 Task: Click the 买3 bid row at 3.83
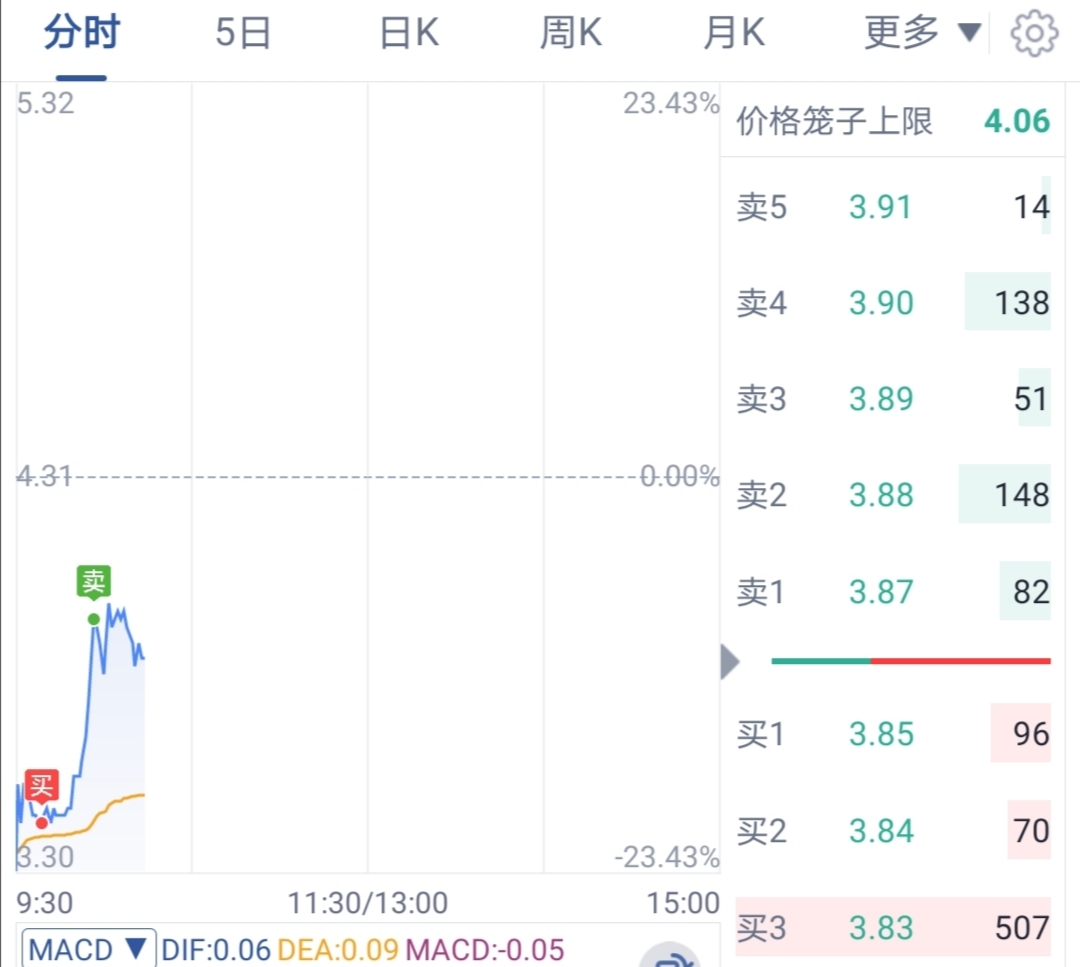pyautogui.click(x=893, y=927)
